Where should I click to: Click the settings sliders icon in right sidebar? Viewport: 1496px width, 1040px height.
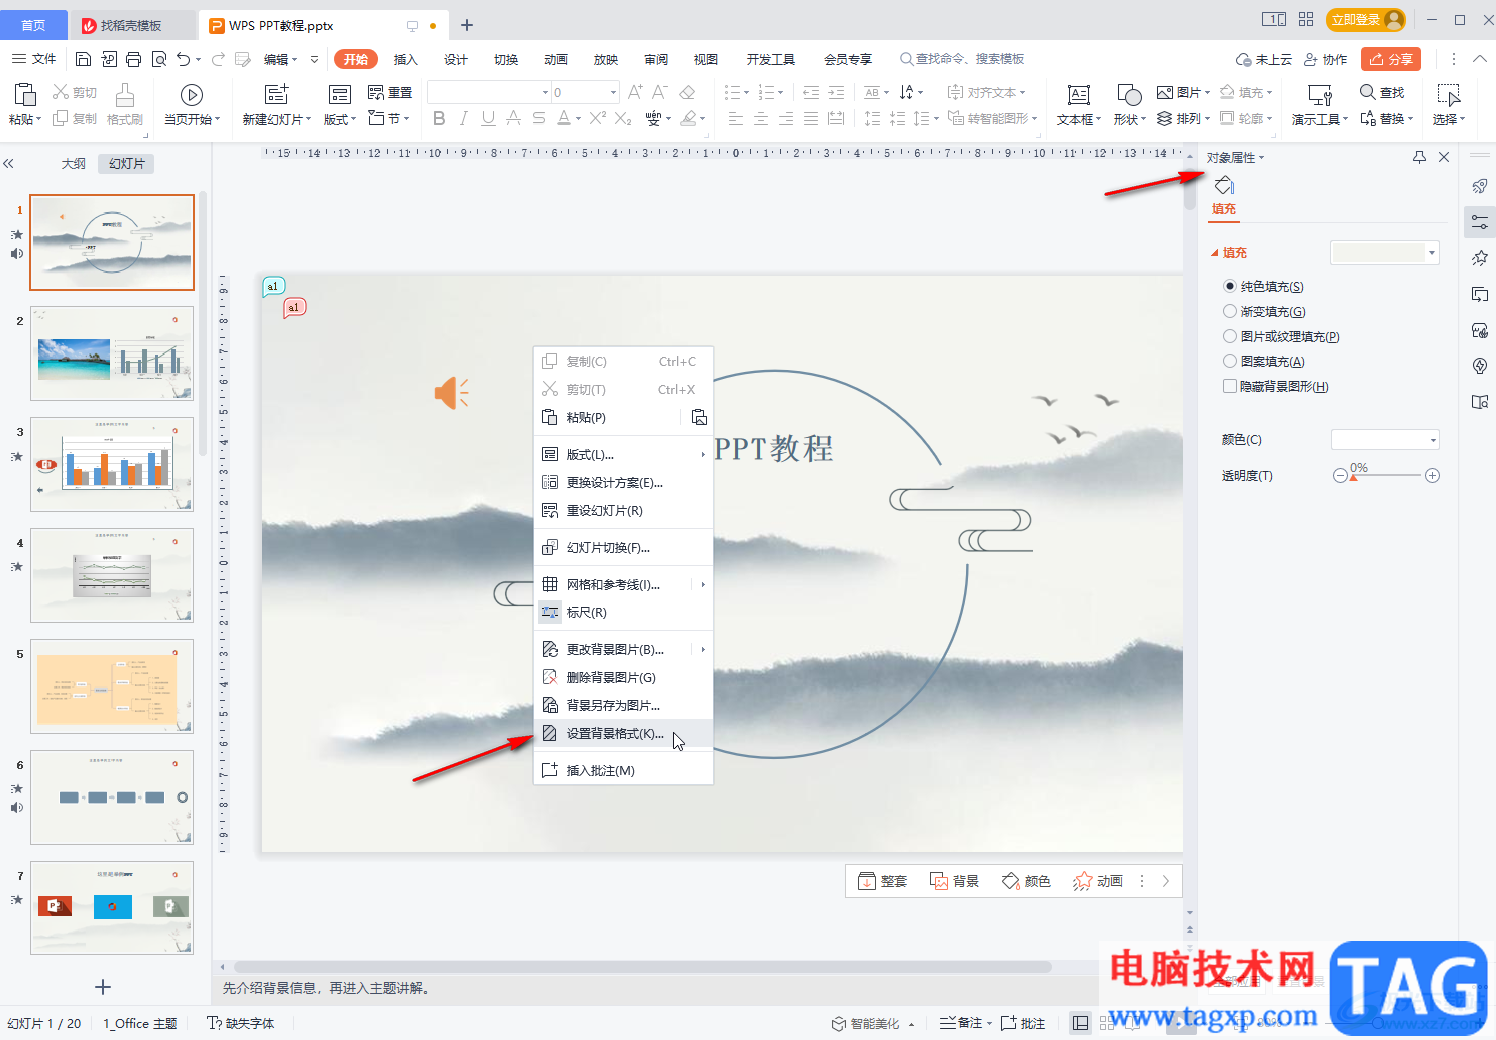pyautogui.click(x=1480, y=222)
